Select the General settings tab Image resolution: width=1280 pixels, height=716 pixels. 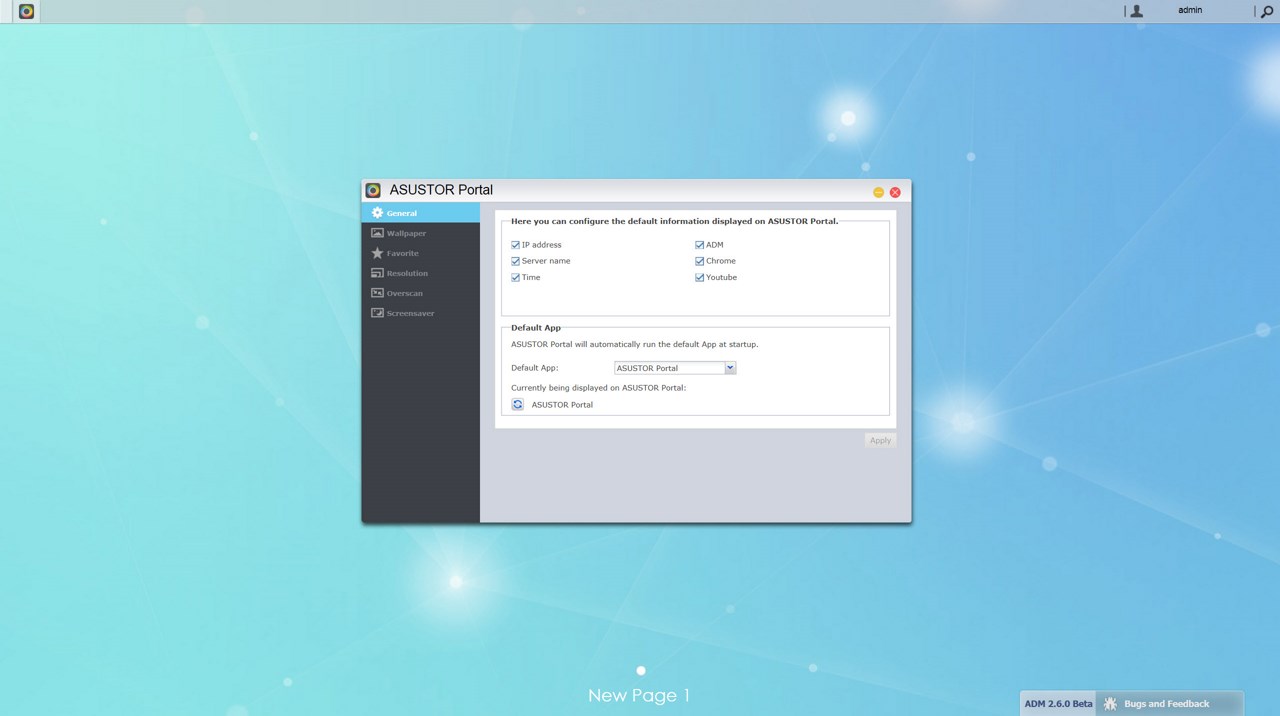[421, 213]
